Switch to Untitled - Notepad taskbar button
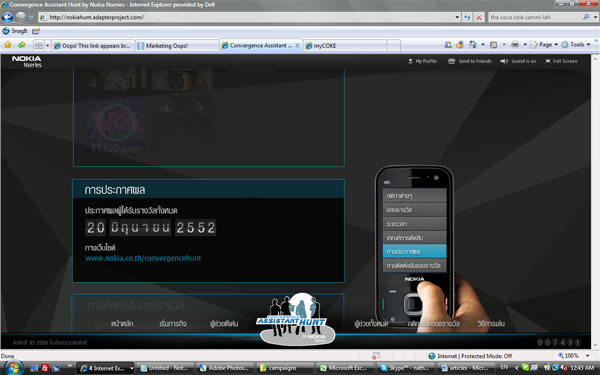The image size is (600, 375). tap(165, 368)
